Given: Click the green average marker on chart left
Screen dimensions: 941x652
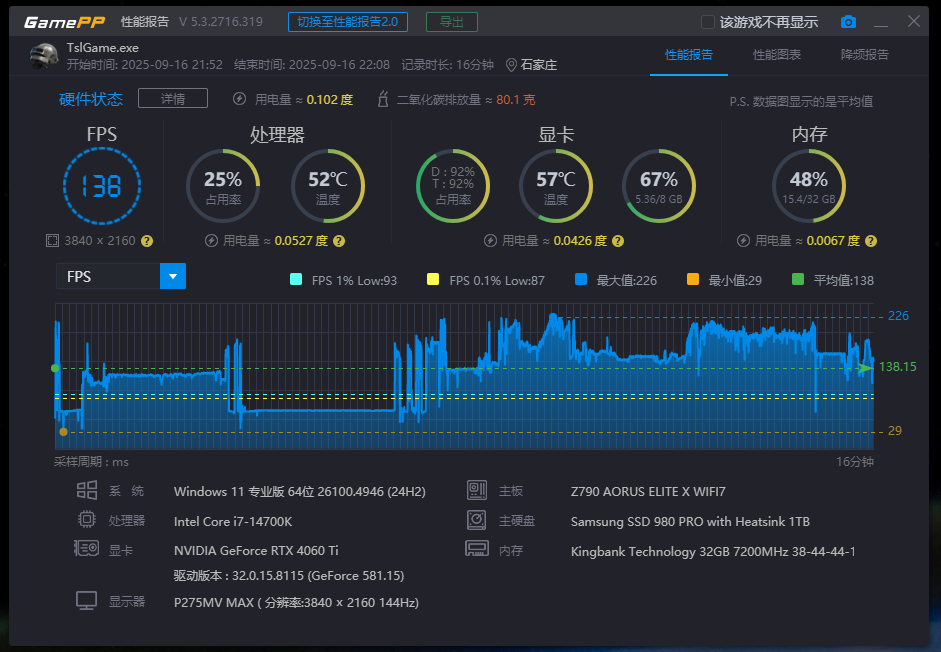Looking at the screenshot, I should (x=55, y=368).
